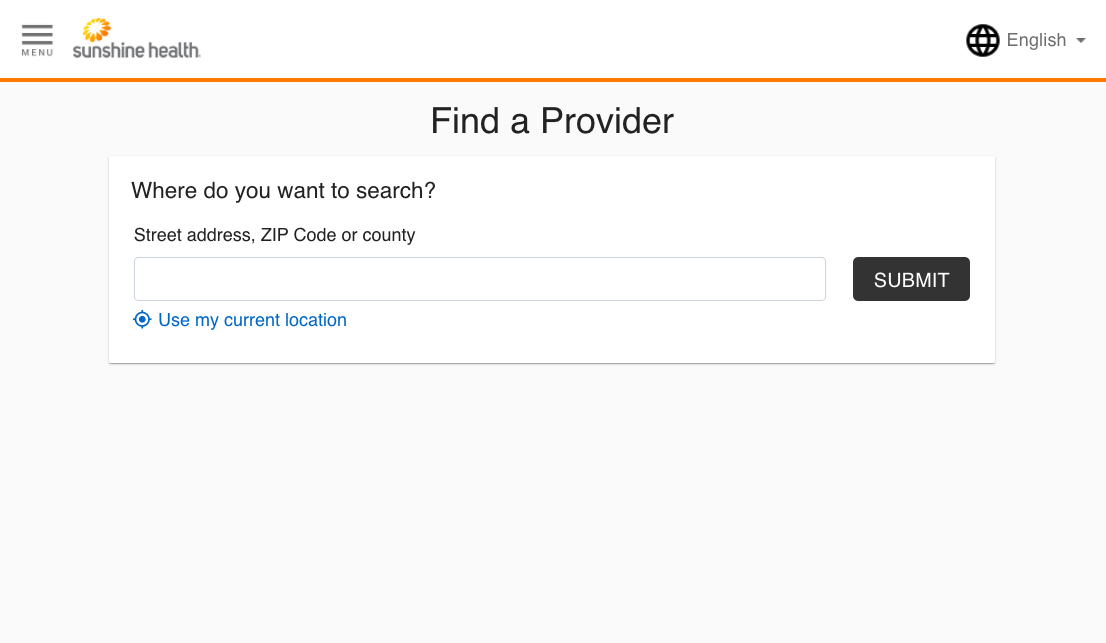1106x643 pixels.
Task: Go home via sunshine health wordmark
Action: 137,50
